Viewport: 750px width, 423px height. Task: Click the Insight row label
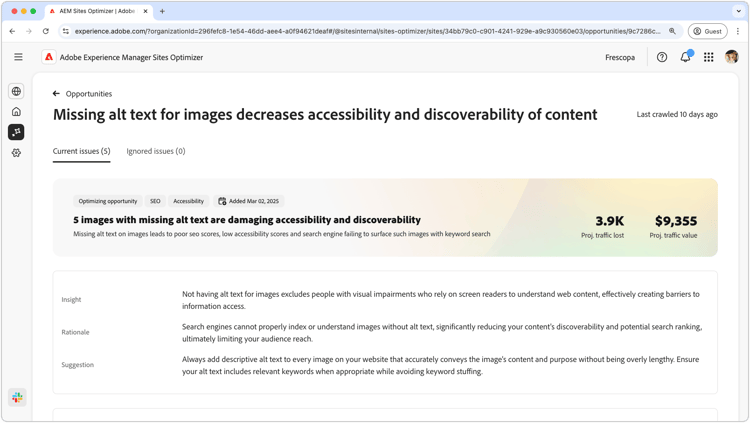pos(71,300)
